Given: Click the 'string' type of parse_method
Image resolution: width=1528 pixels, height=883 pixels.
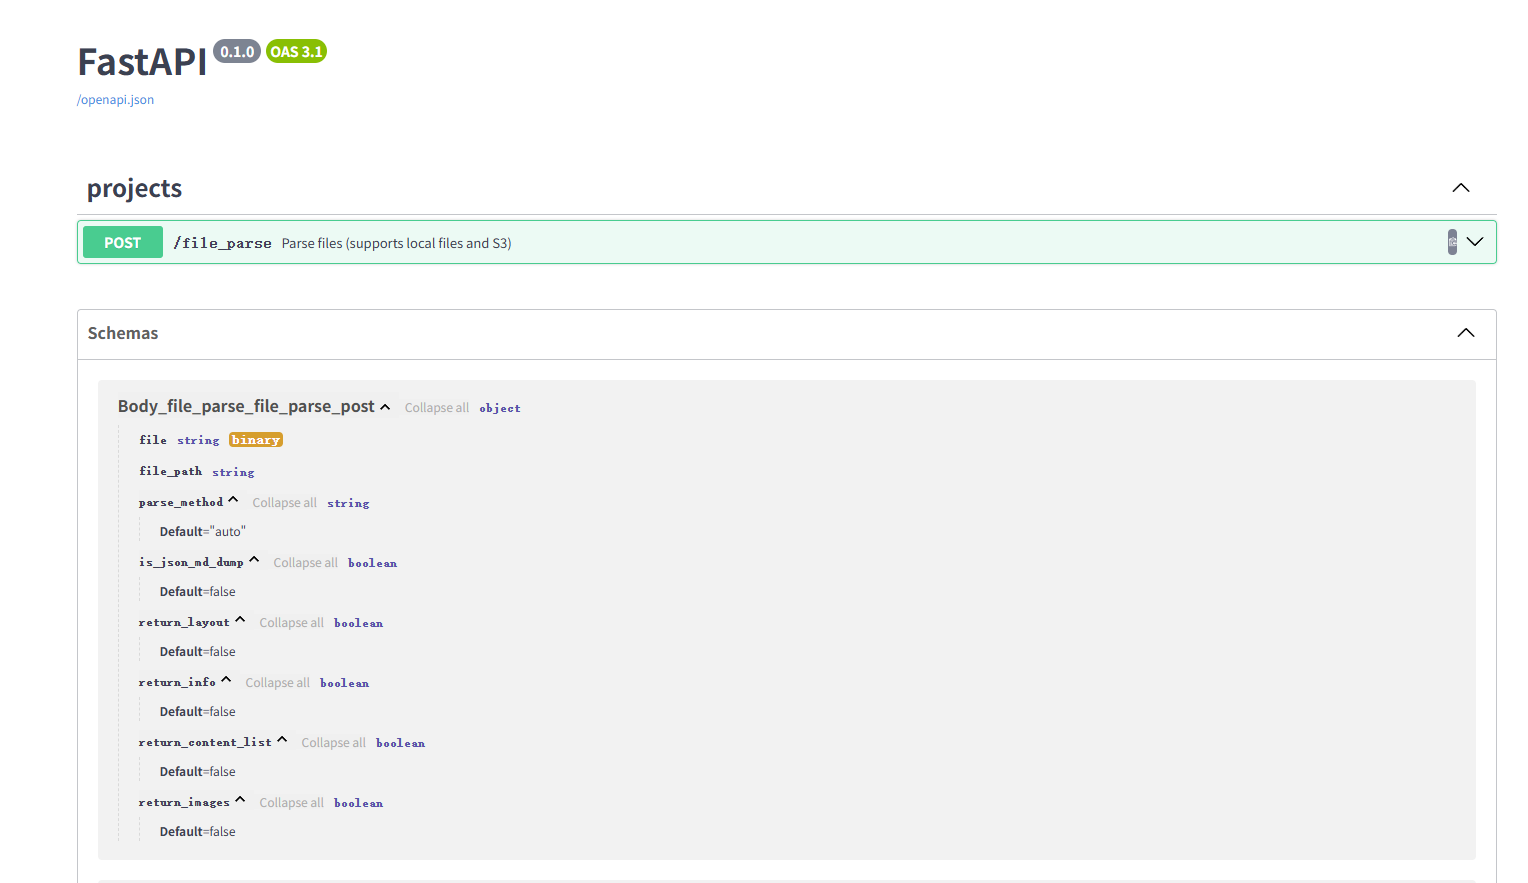Looking at the screenshot, I should [348, 503].
